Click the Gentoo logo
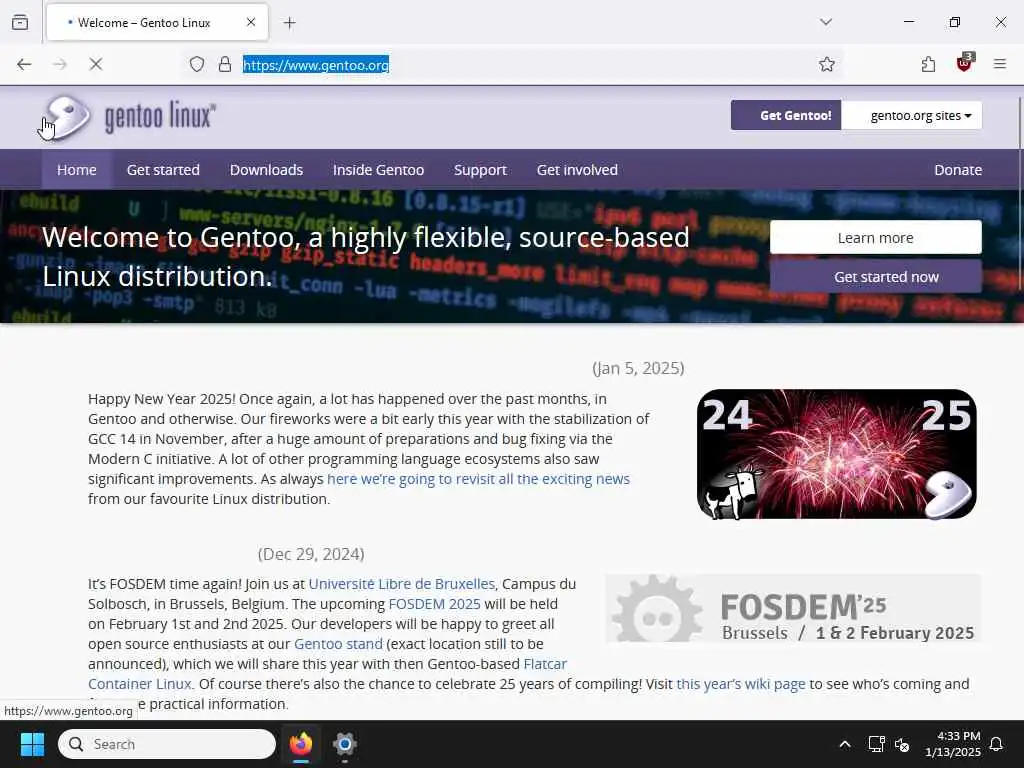This screenshot has height=768, width=1024. [128, 117]
